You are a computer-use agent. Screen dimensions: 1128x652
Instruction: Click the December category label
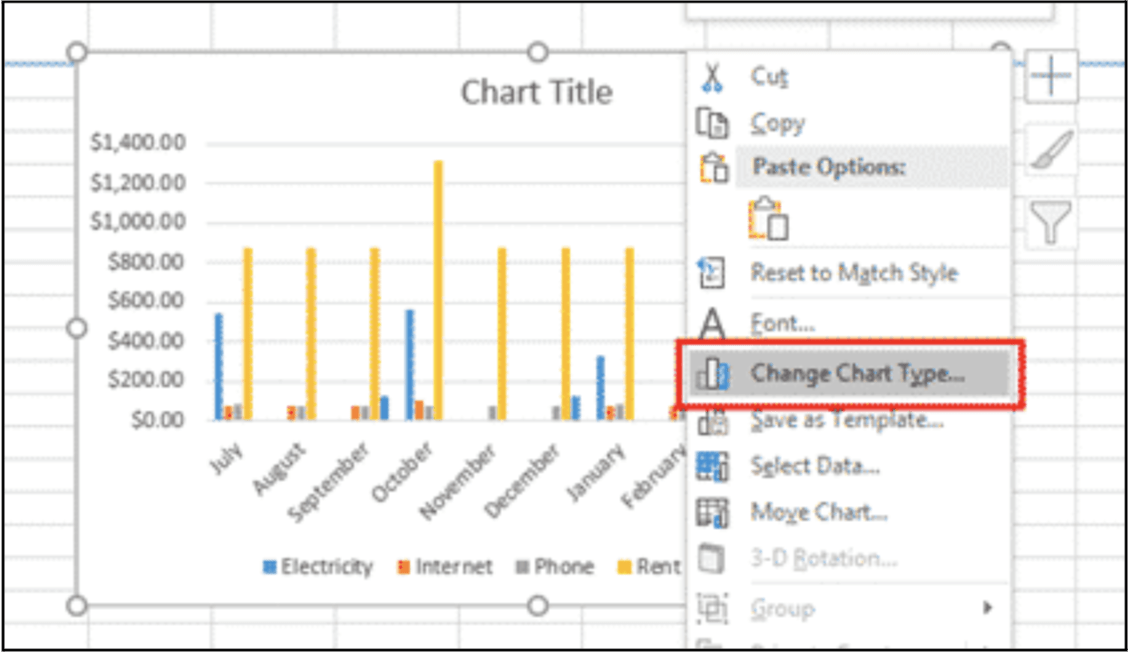522,481
